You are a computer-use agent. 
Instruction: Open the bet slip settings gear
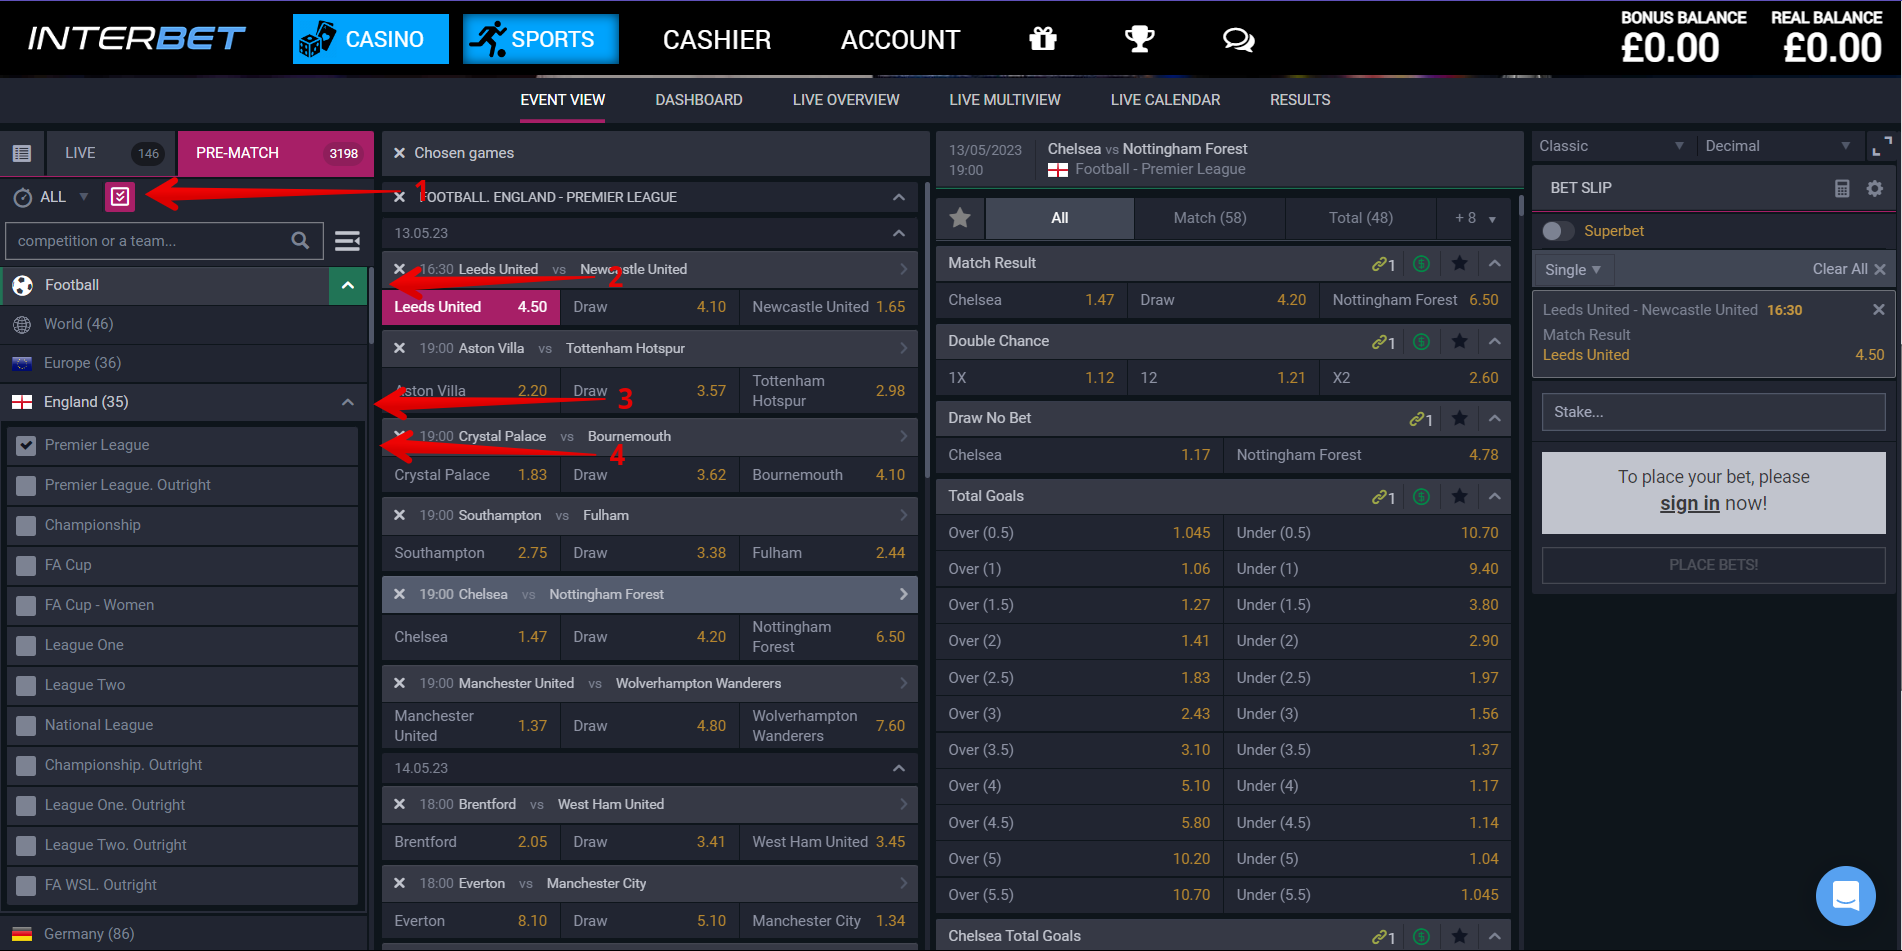pyautogui.click(x=1875, y=188)
